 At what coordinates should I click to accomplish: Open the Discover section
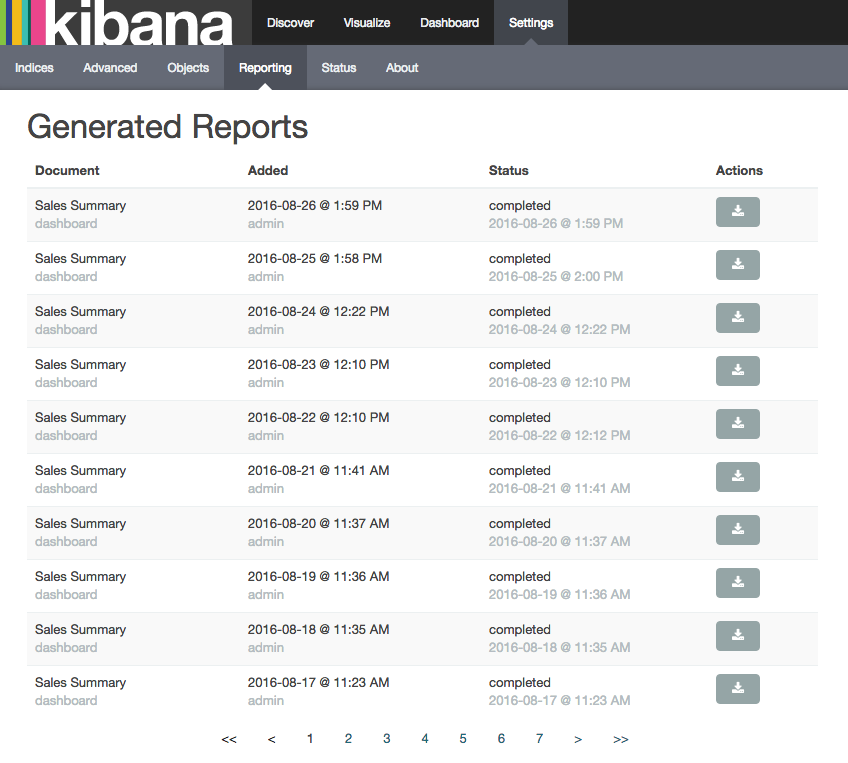tap(290, 23)
